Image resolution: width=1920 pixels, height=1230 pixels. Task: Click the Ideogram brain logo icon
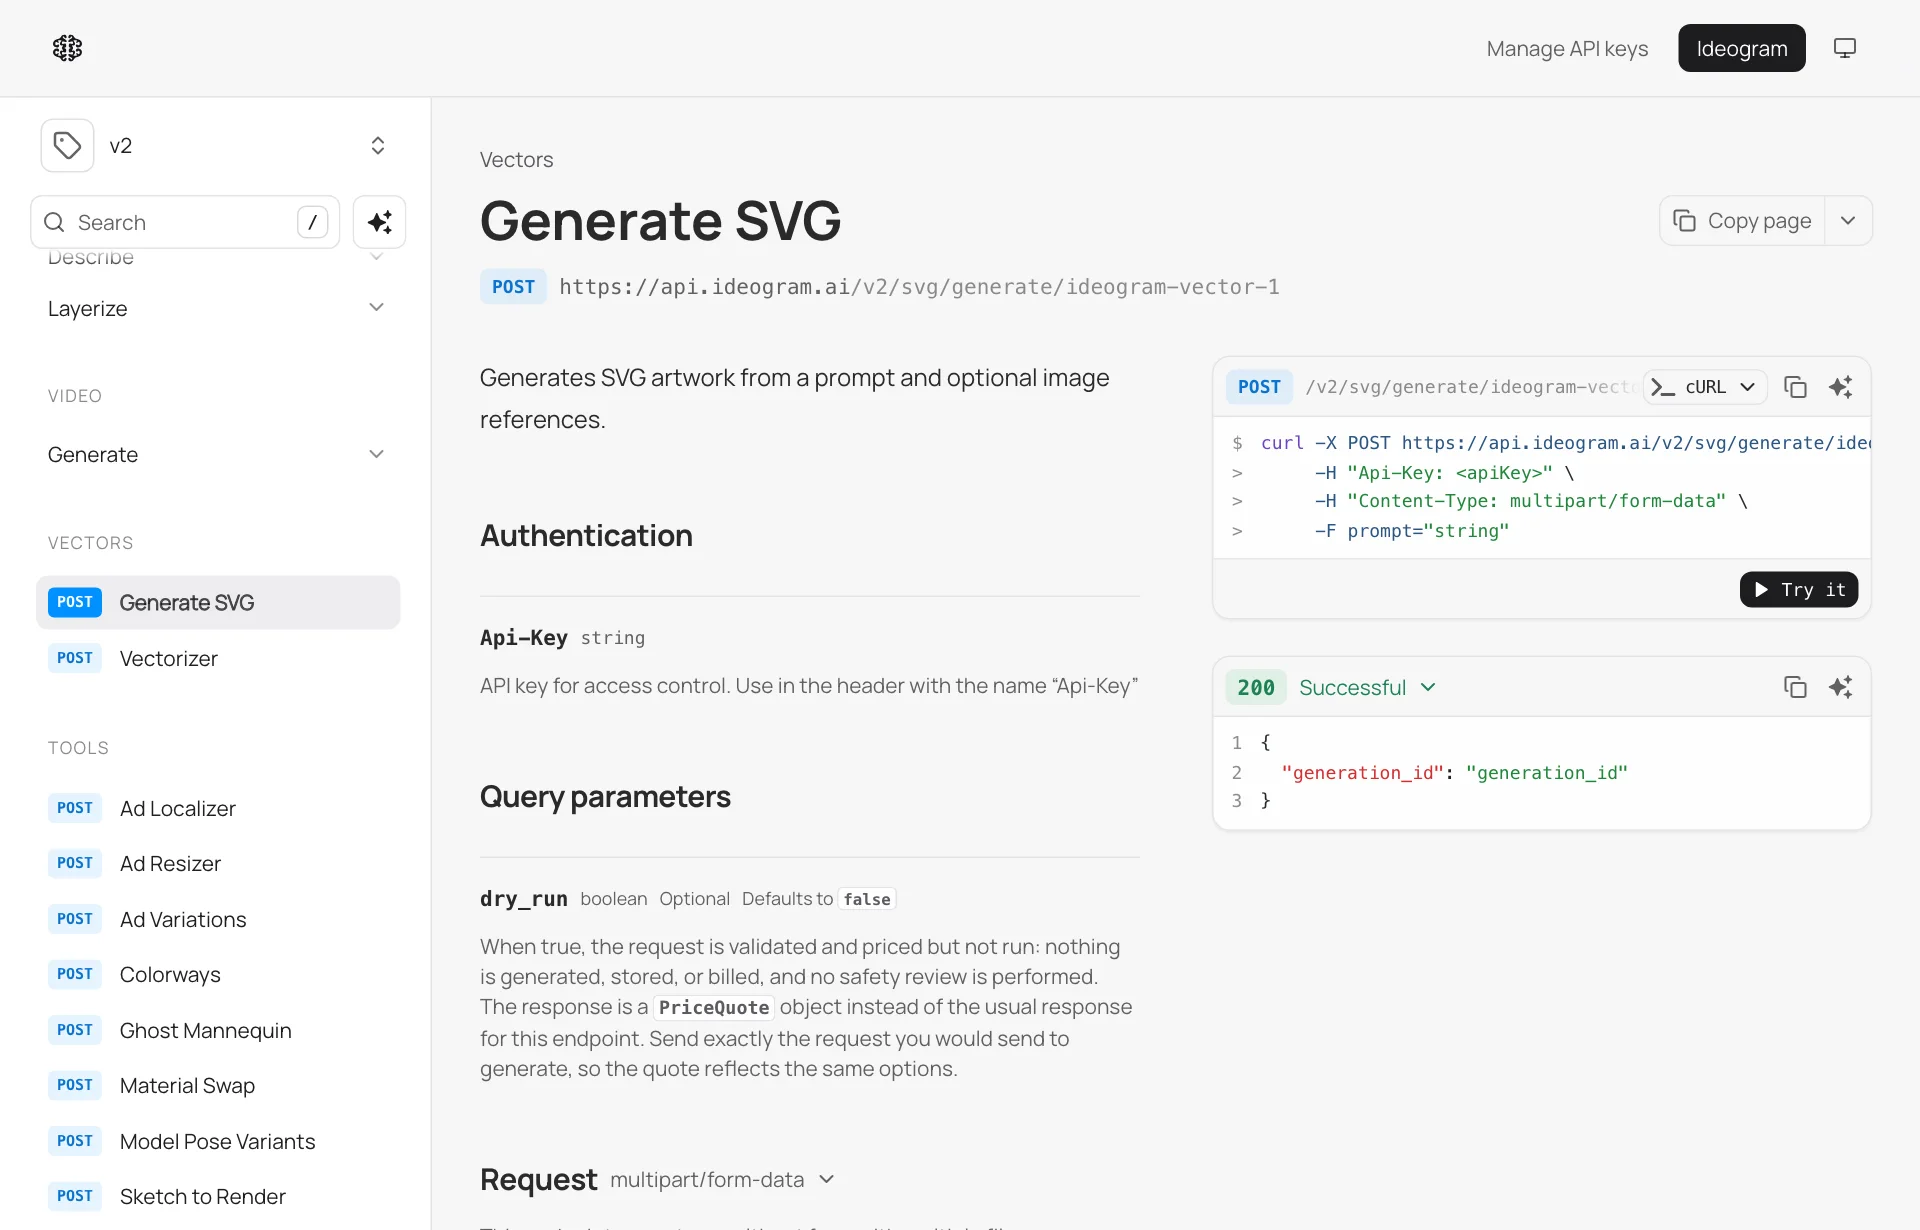click(67, 48)
